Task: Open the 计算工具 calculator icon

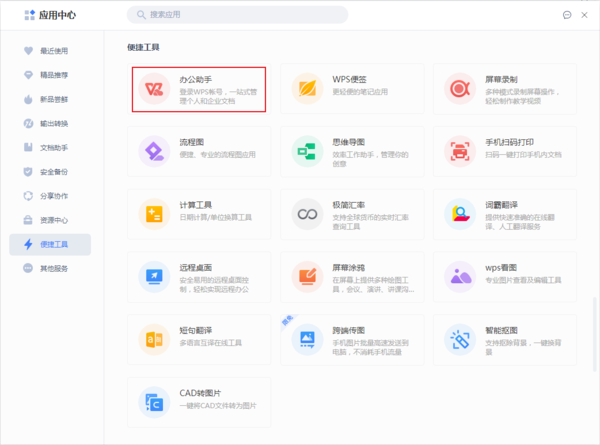Action: coord(154,213)
